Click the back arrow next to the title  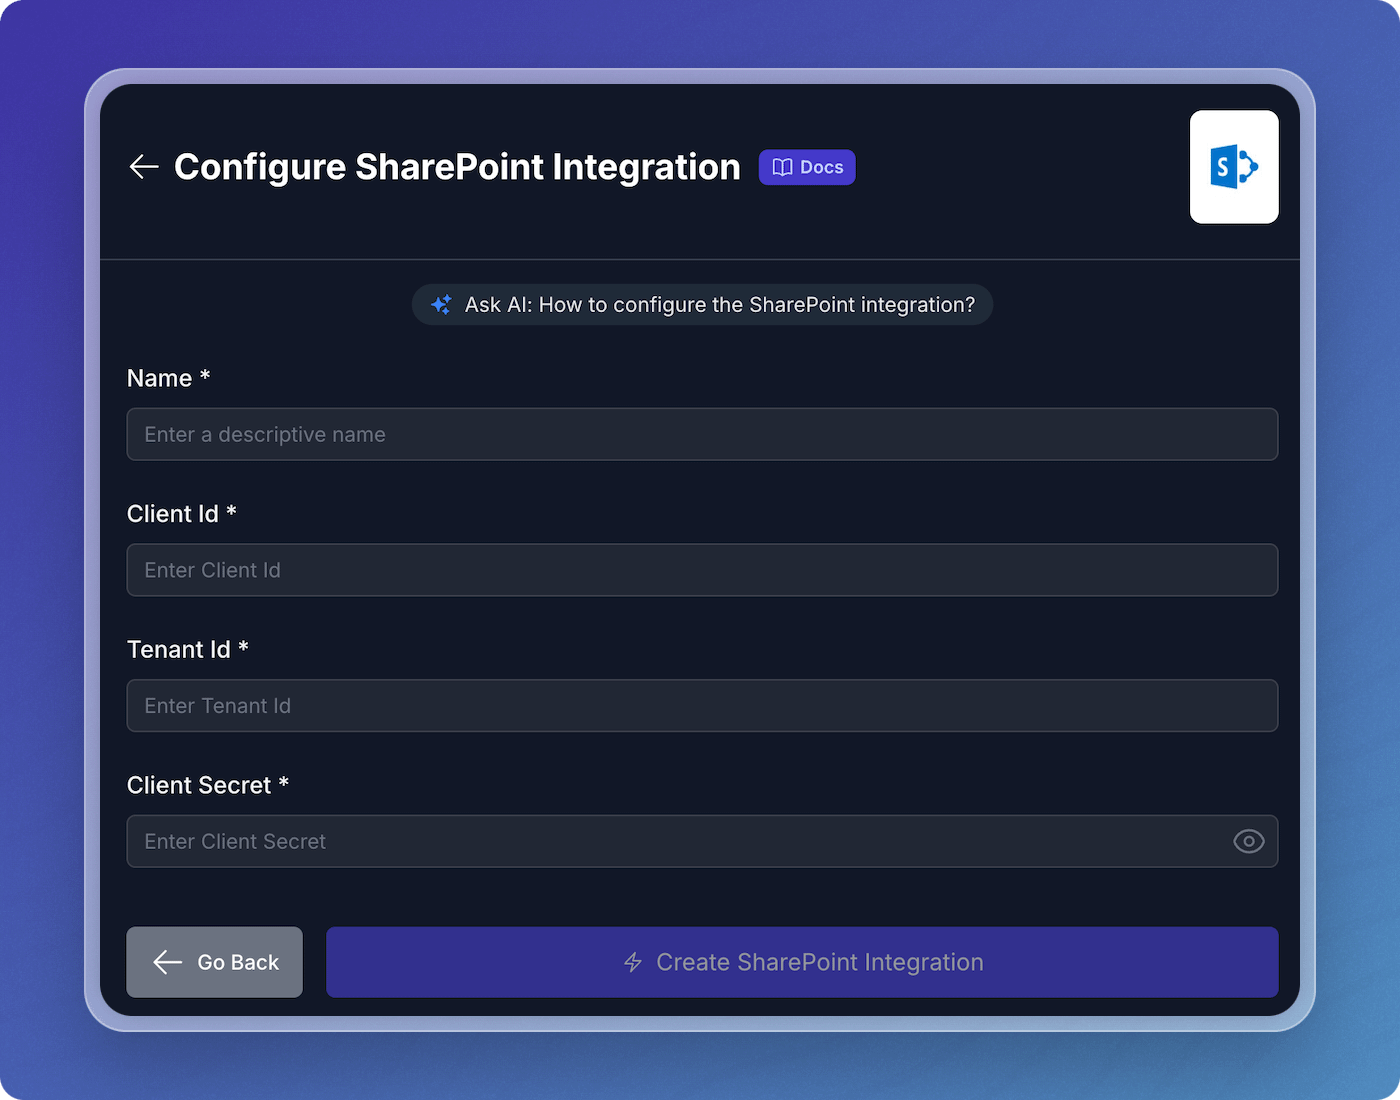click(x=143, y=167)
